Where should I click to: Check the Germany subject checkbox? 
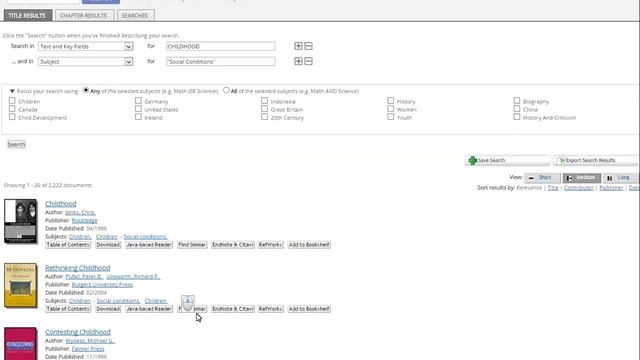(138, 101)
